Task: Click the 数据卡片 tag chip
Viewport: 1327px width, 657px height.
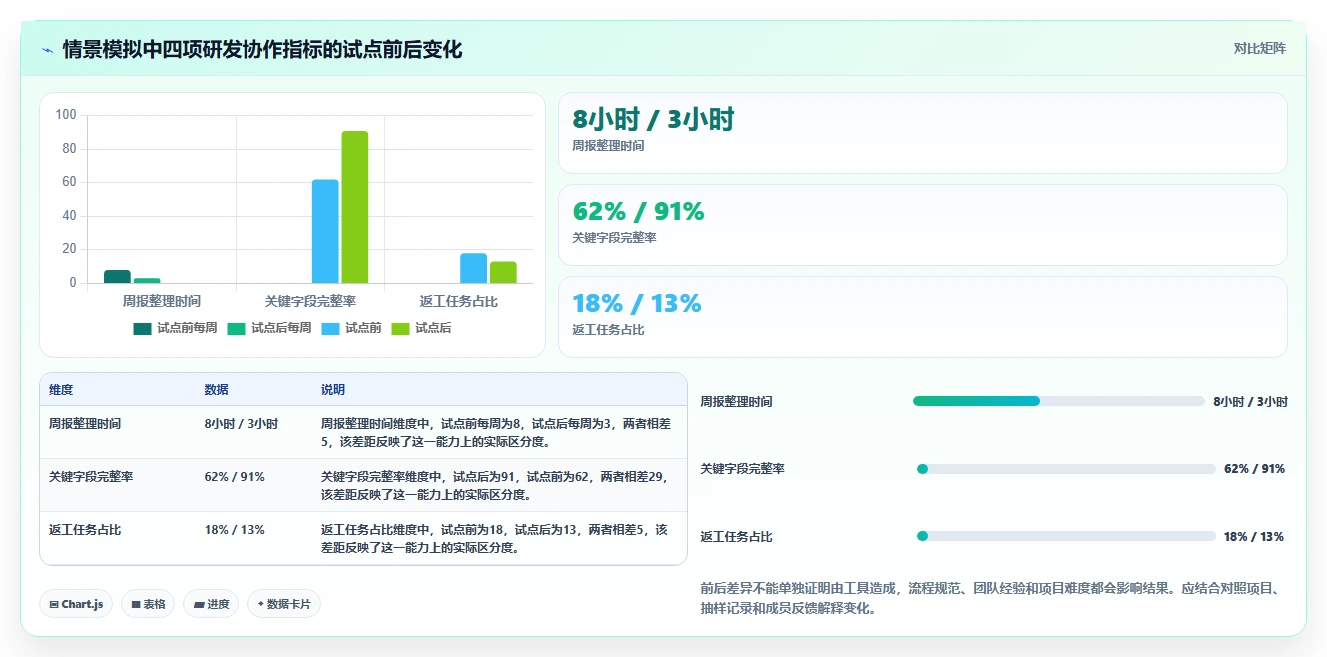Action: coord(284,604)
